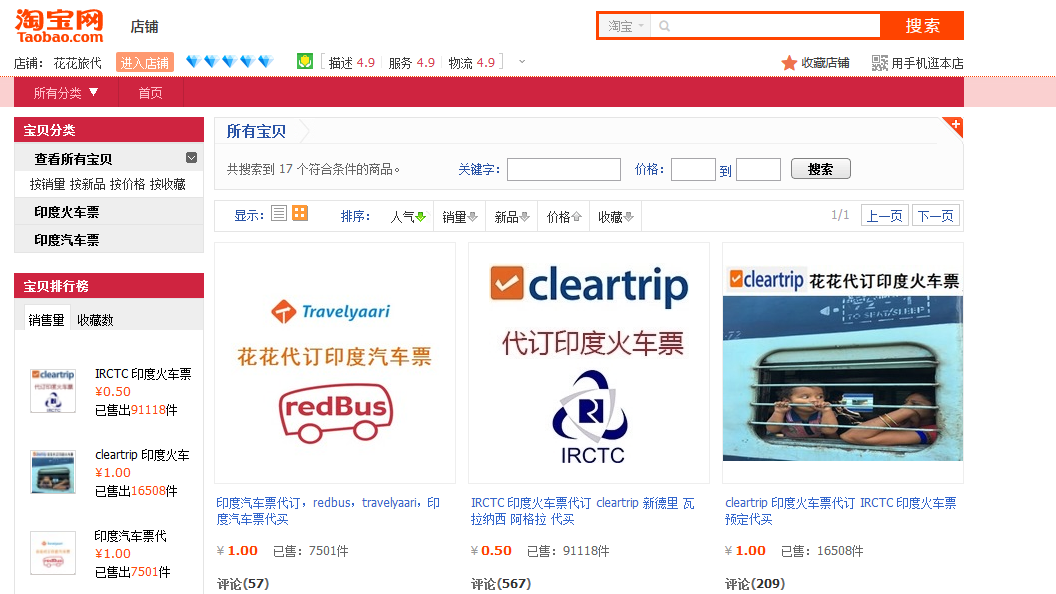Viewport: 1056px width, 594px height.
Task: Click the search magnifier icon in top bar
Action: (x=665, y=26)
